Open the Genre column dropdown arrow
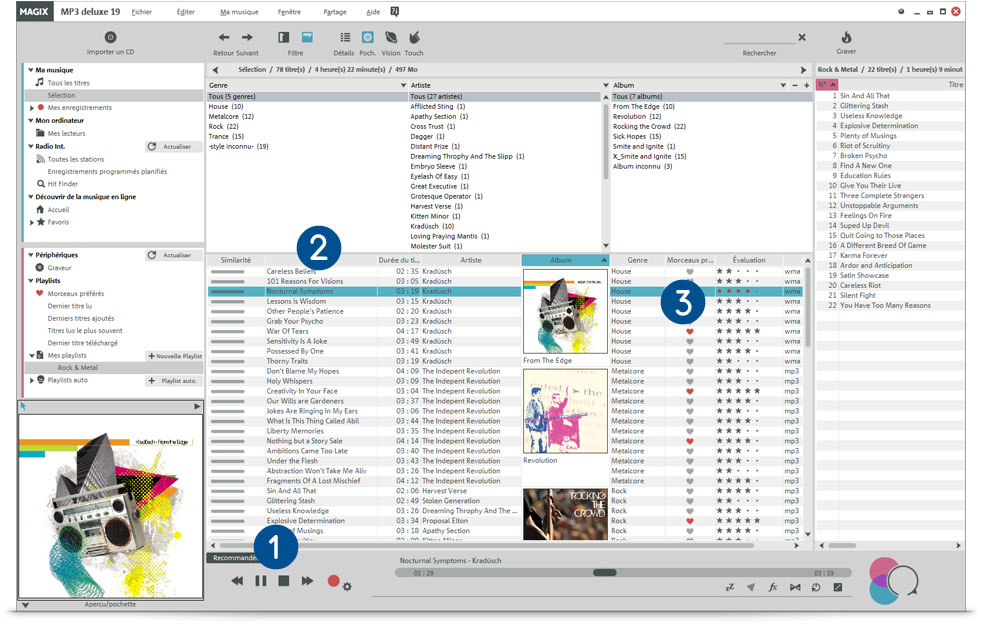 [x=403, y=85]
